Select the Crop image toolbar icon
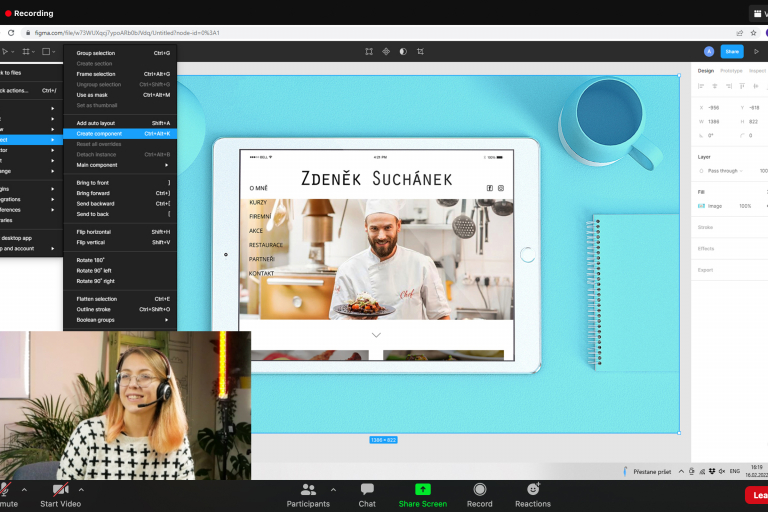The width and height of the screenshot is (768, 512). [x=420, y=51]
